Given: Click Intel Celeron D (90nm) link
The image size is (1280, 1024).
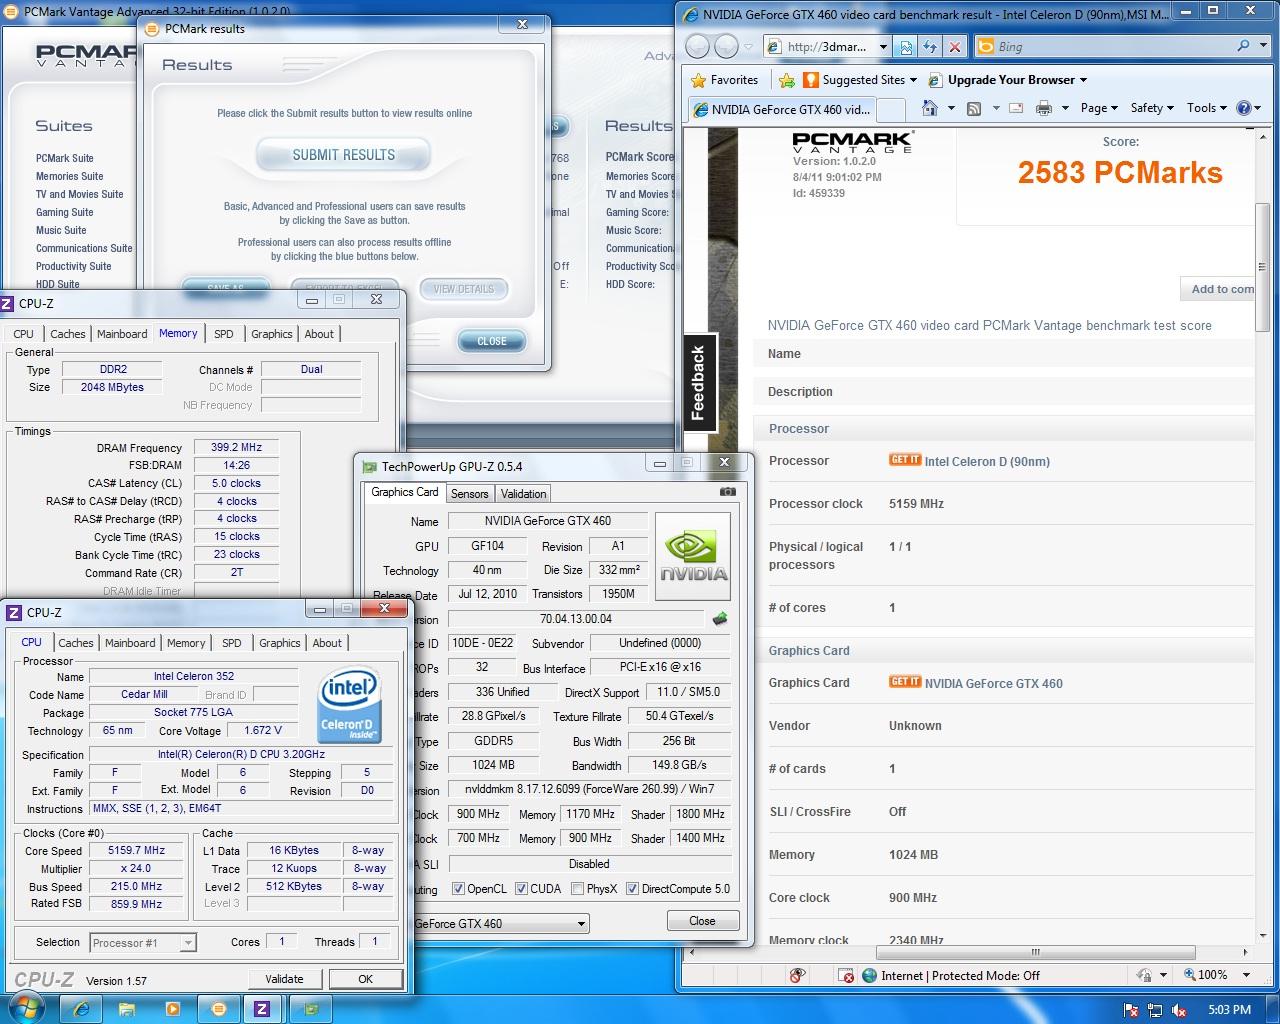Looking at the screenshot, I should 987,462.
